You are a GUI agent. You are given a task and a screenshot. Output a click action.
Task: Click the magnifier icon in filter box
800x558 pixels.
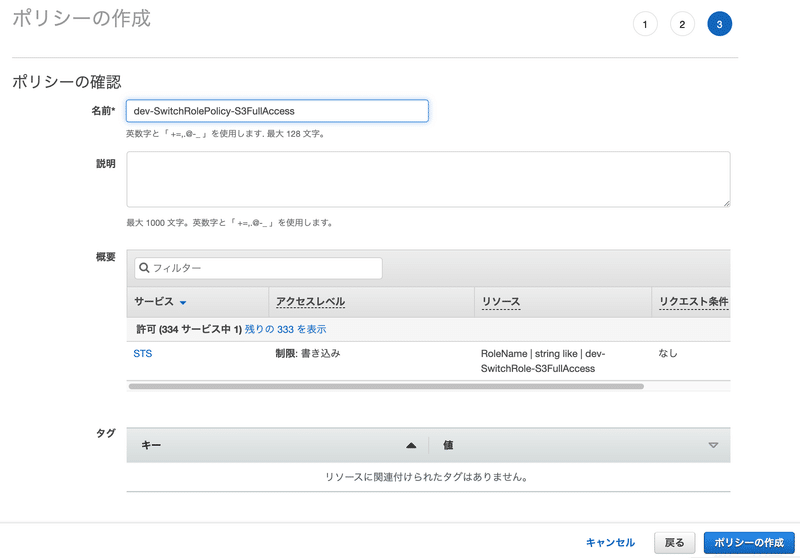[144, 268]
